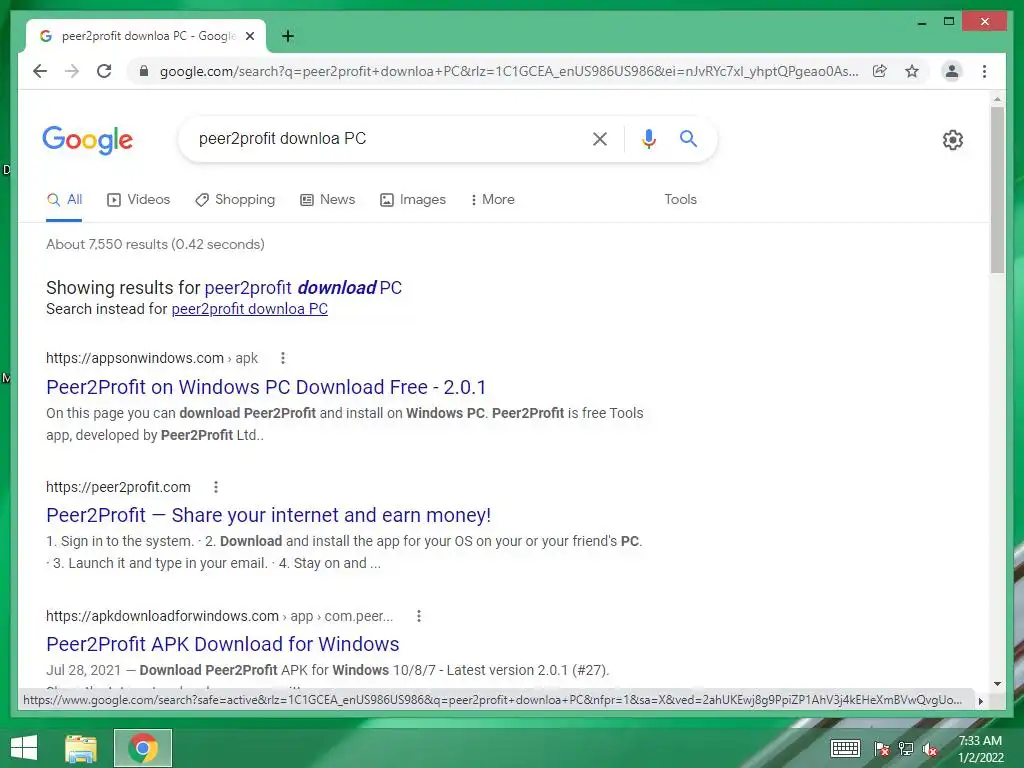Open a new tab with the plus button
This screenshot has width=1024, height=768.
[x=287, y=36]
